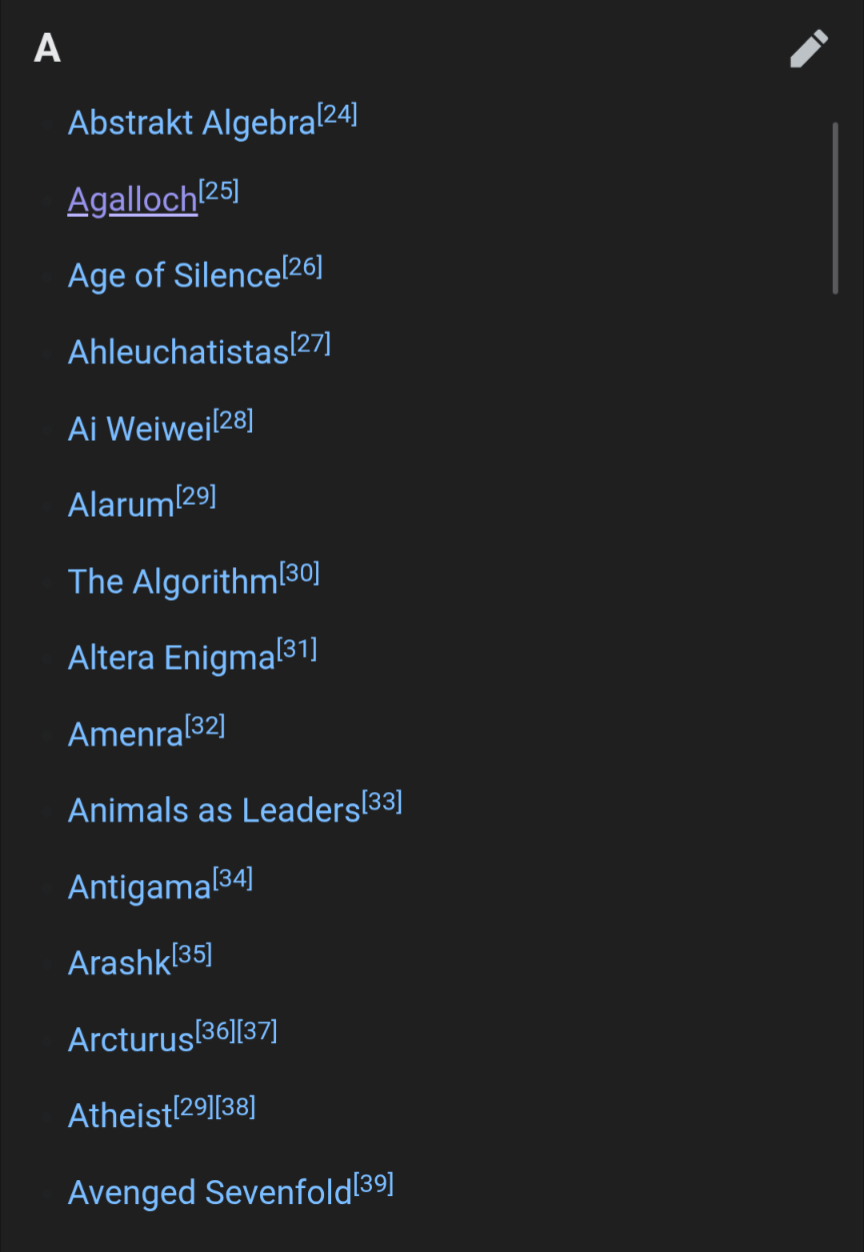The height and width of the screenshot is (1252, 864).
Task: Tap the Amenra link
Action: [126, 735]
